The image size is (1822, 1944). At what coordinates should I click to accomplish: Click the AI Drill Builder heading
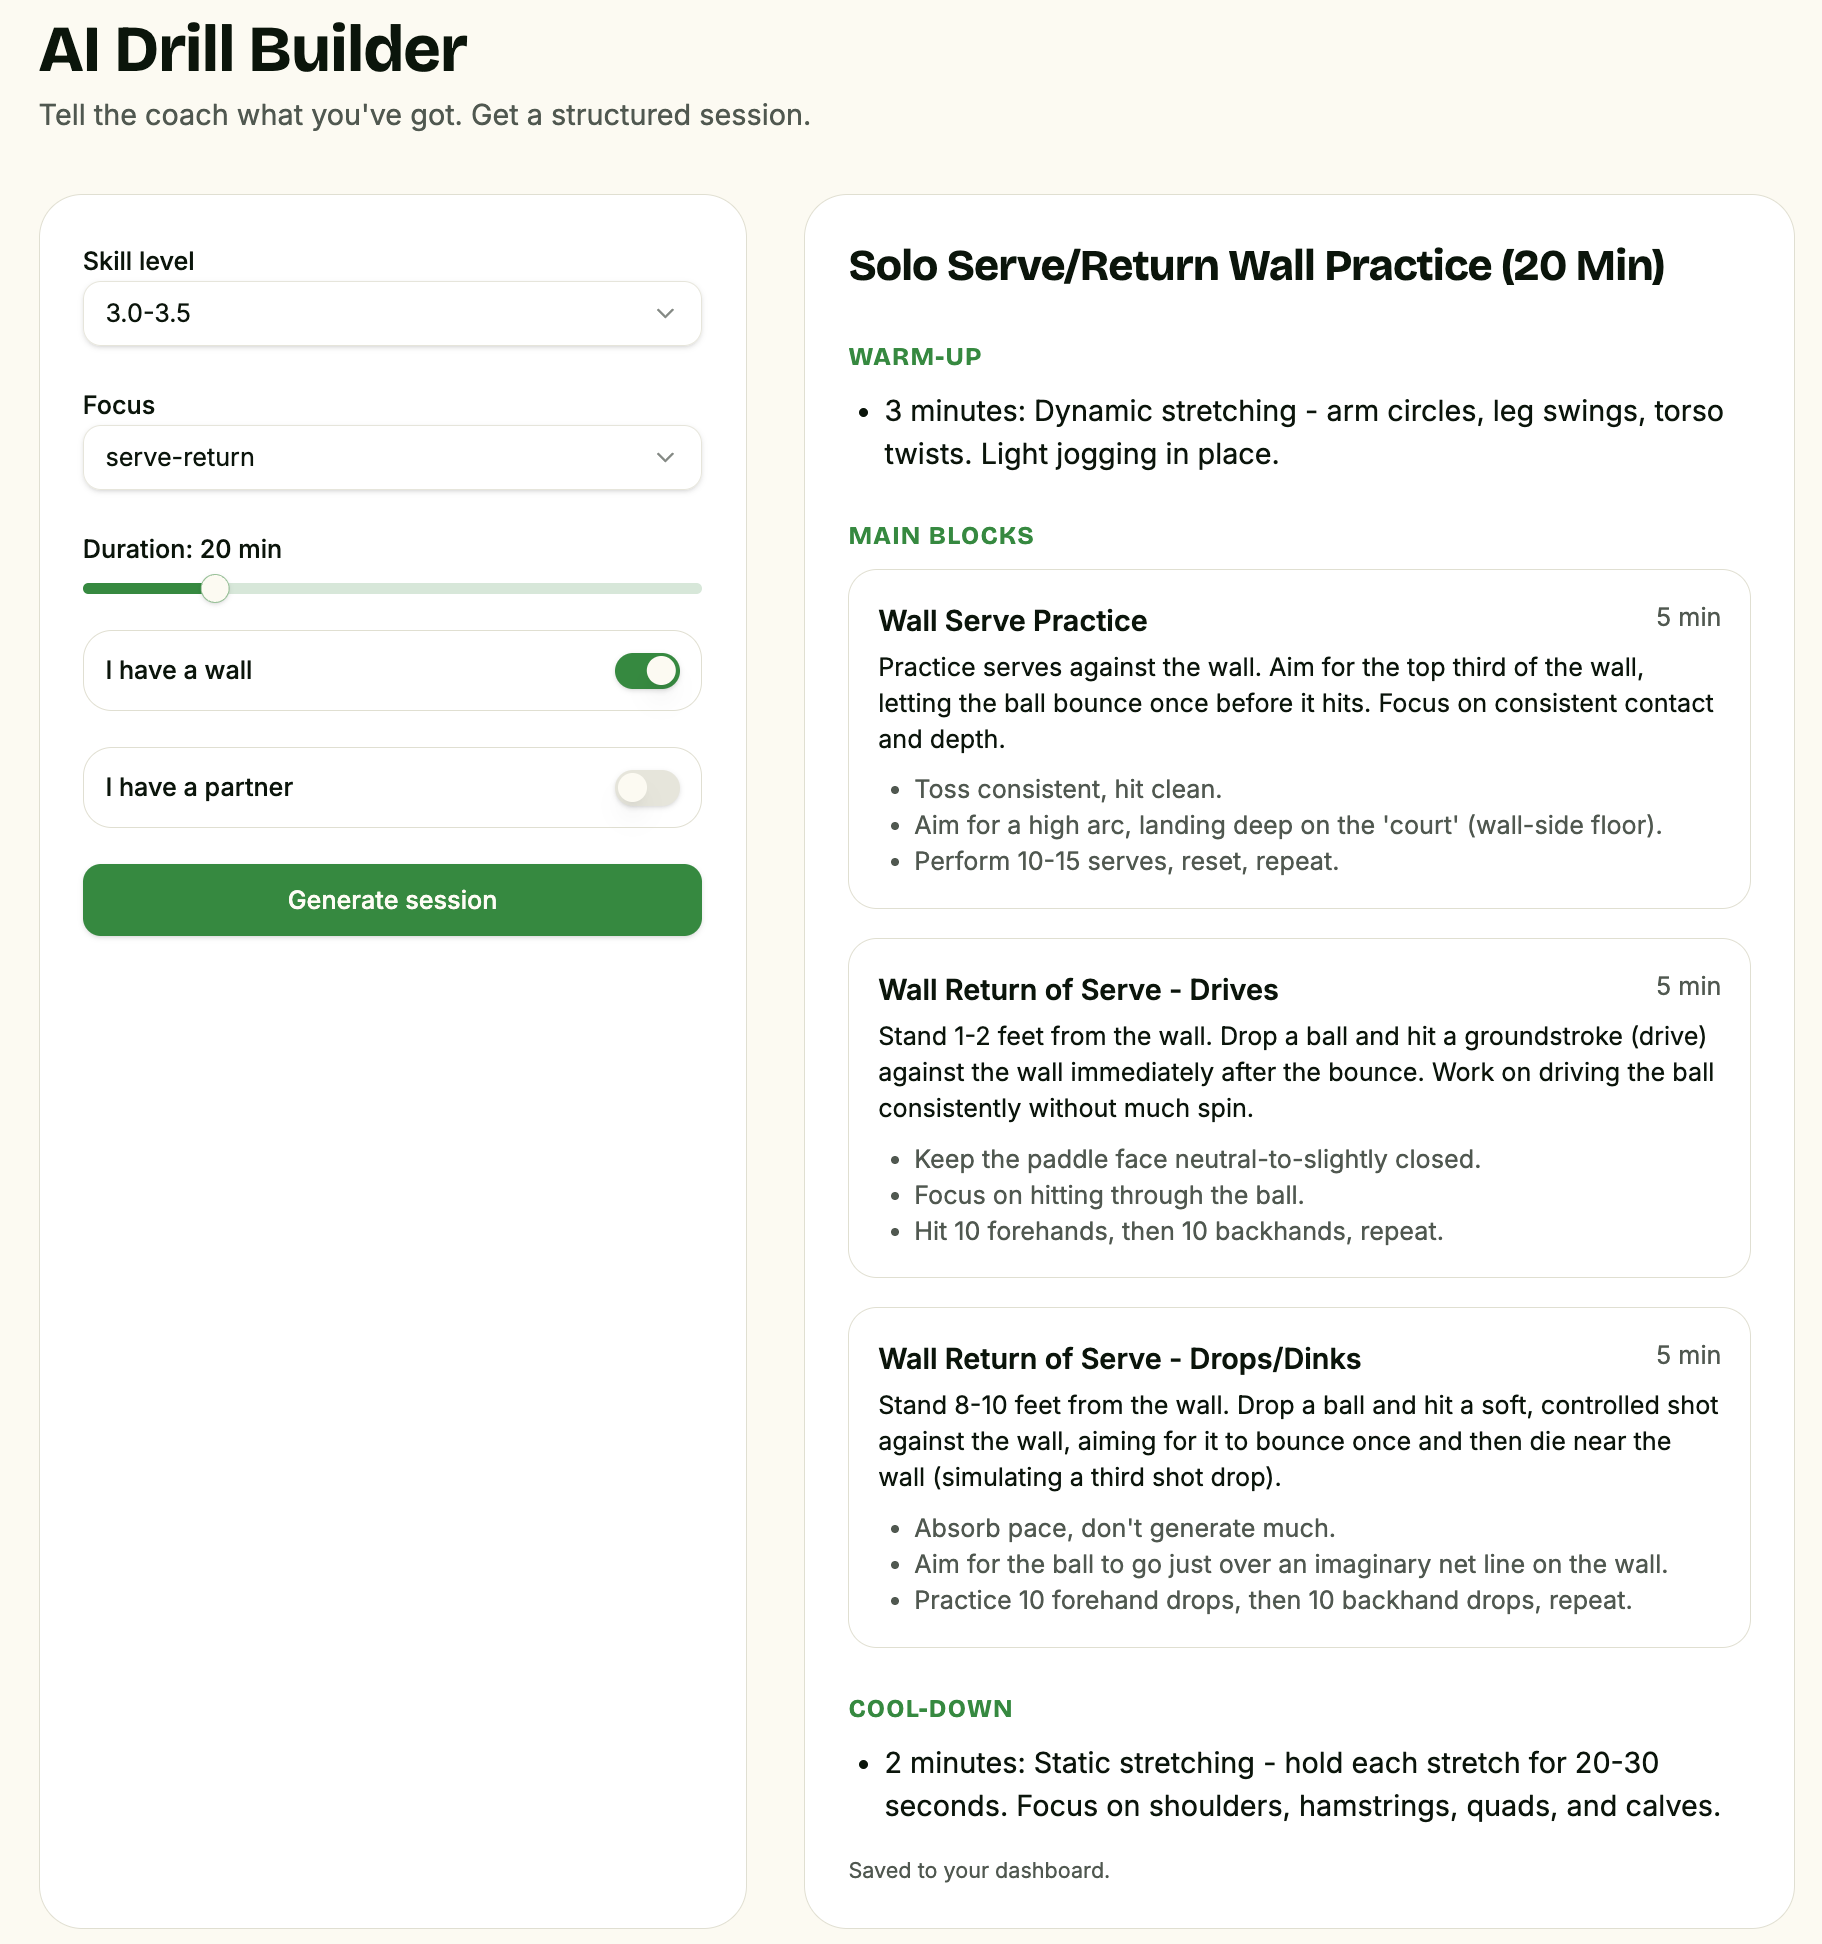253,50
